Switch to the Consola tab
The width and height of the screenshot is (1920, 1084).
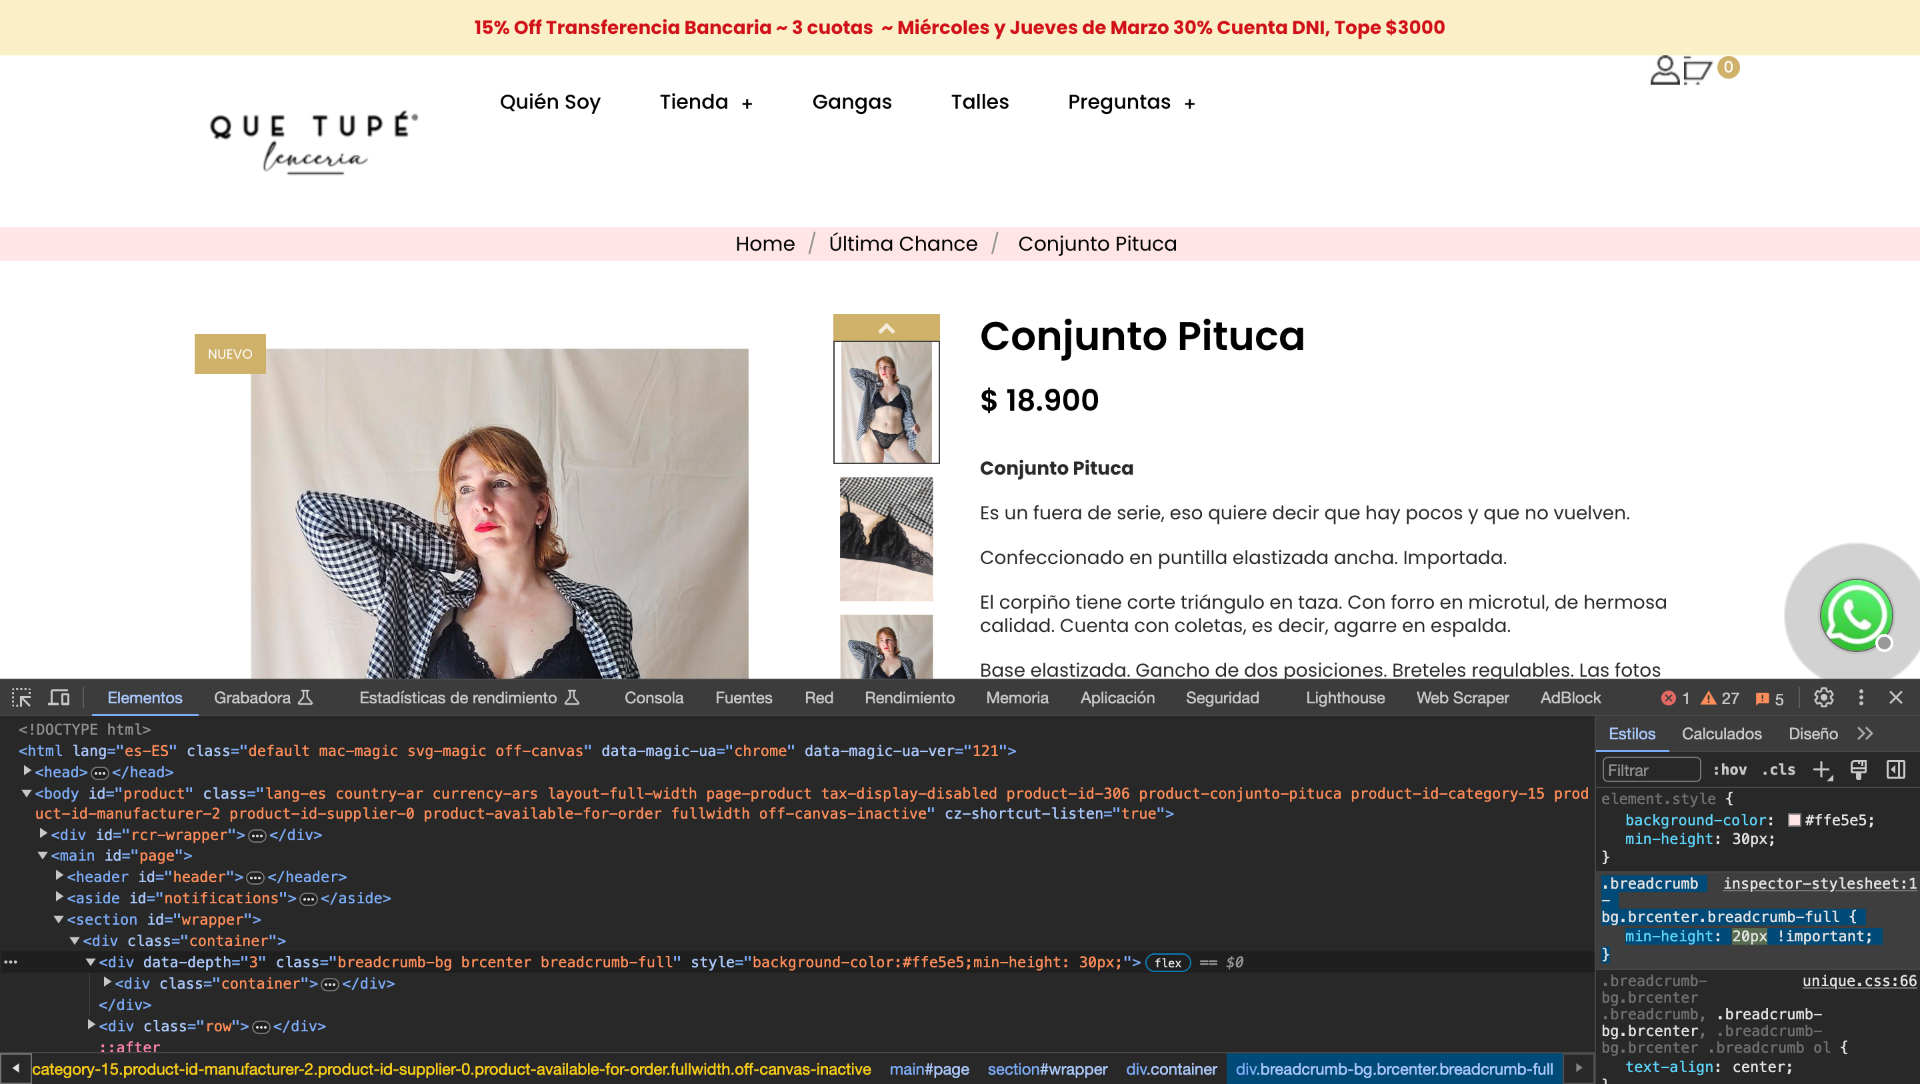[x=654, y=698]
